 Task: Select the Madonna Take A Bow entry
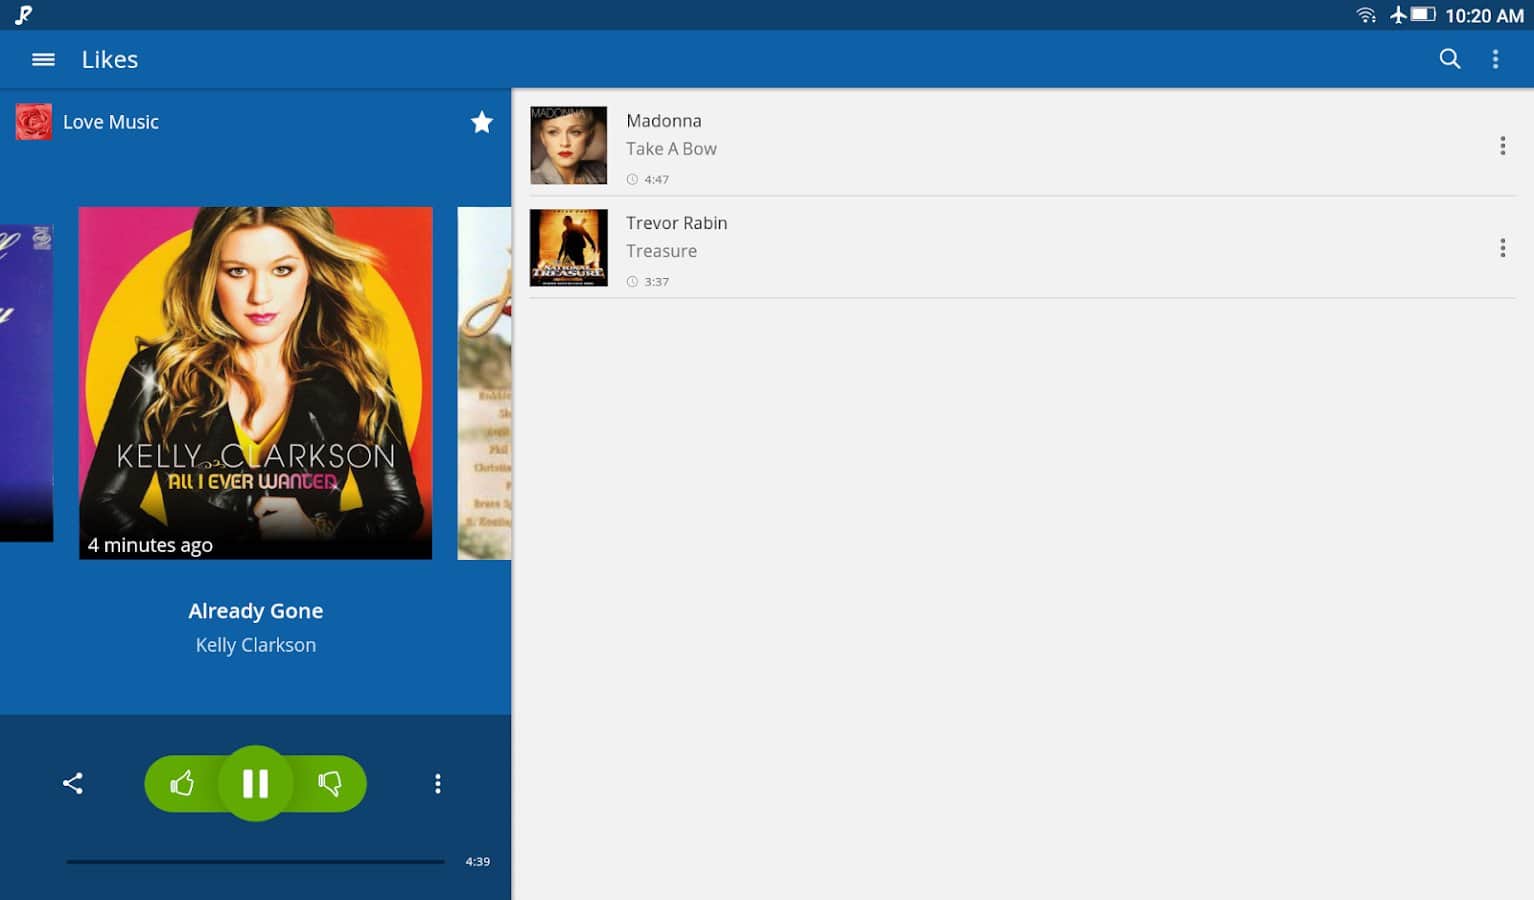[1000, 146]
